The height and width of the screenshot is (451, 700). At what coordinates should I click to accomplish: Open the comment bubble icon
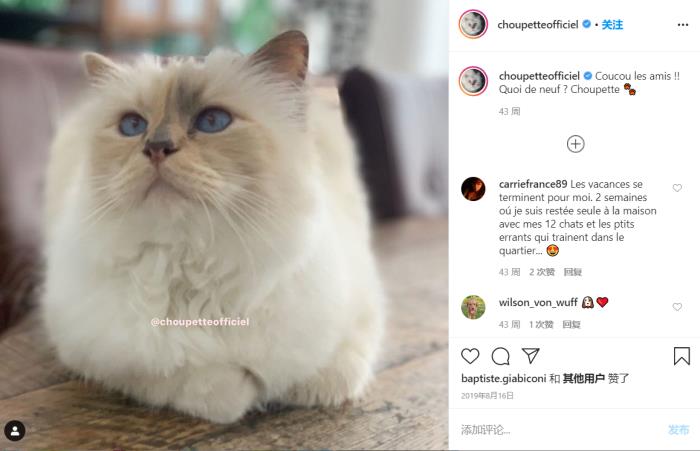click(x=500, y=356)
